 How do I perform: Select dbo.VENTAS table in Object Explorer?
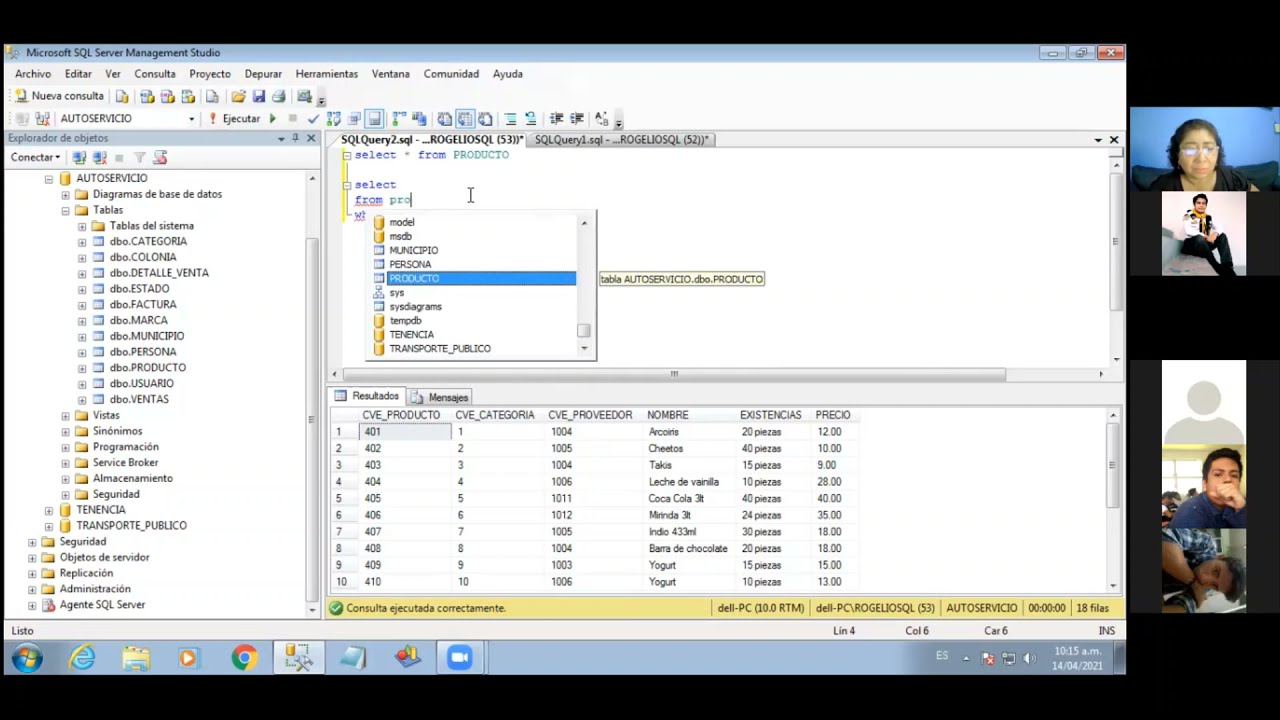[x=139, y=399]
